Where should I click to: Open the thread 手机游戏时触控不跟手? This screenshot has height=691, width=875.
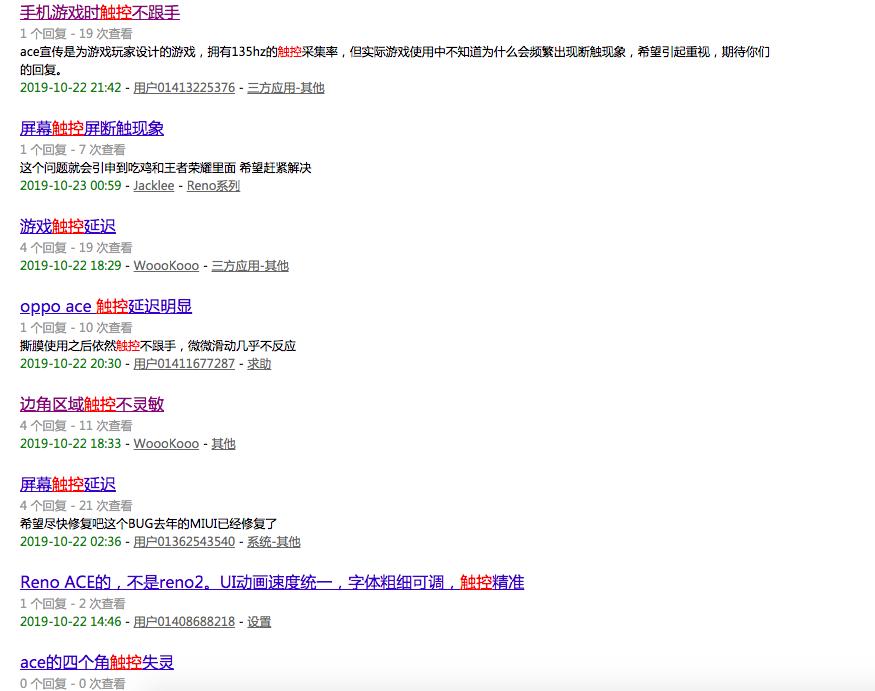100,13
